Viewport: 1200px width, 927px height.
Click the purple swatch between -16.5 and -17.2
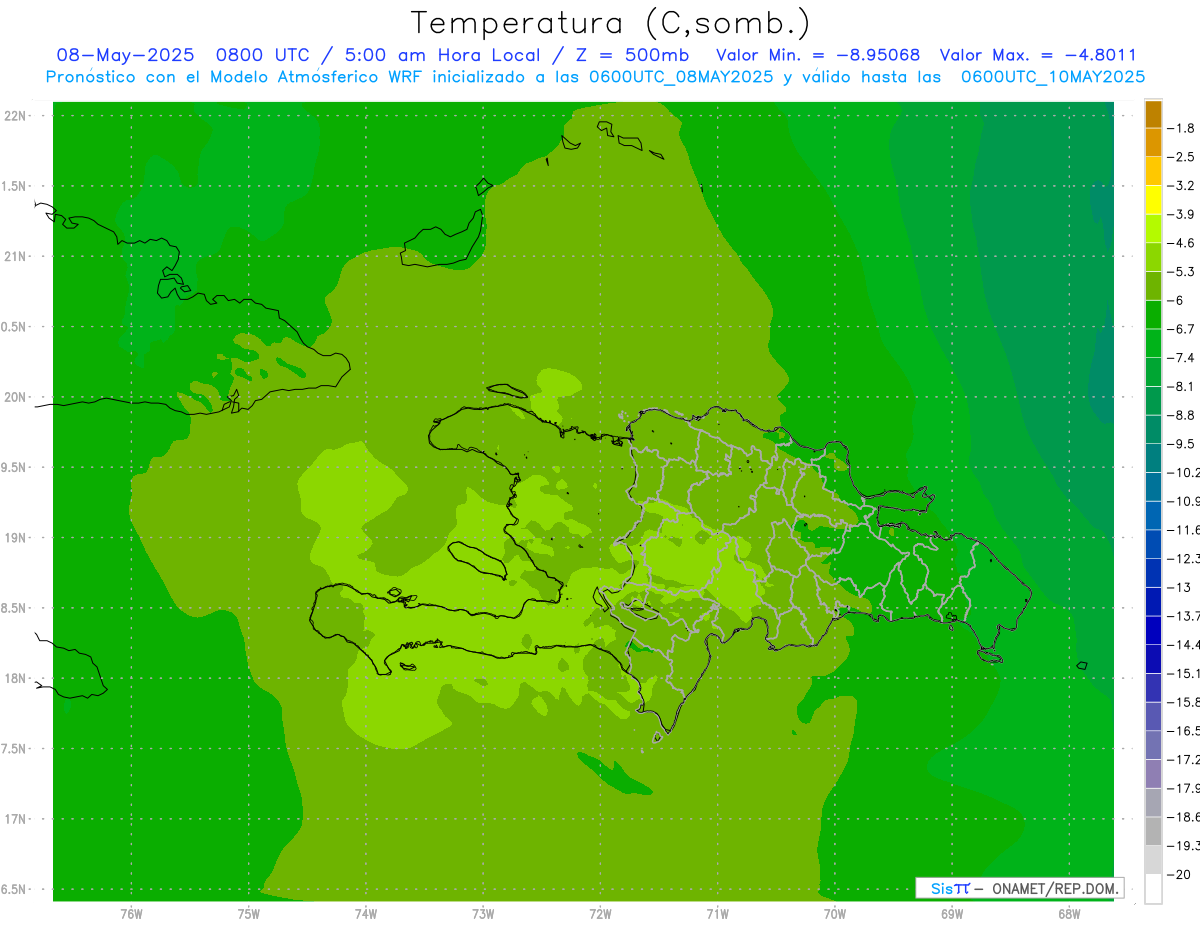[1153, 744]
